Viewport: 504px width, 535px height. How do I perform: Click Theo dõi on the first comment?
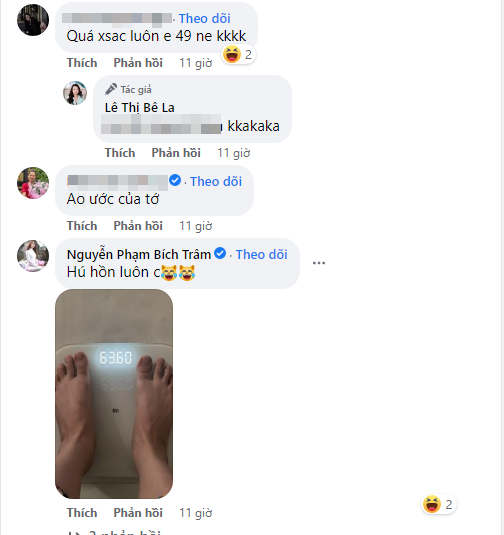click(205, 18)
